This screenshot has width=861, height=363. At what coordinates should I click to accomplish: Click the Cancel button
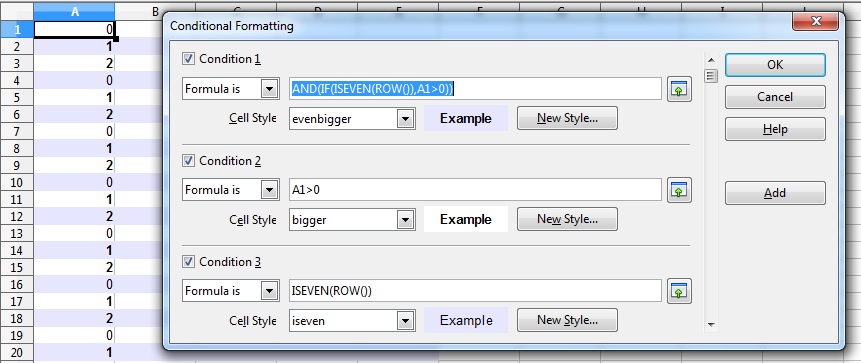pos(775,97)
